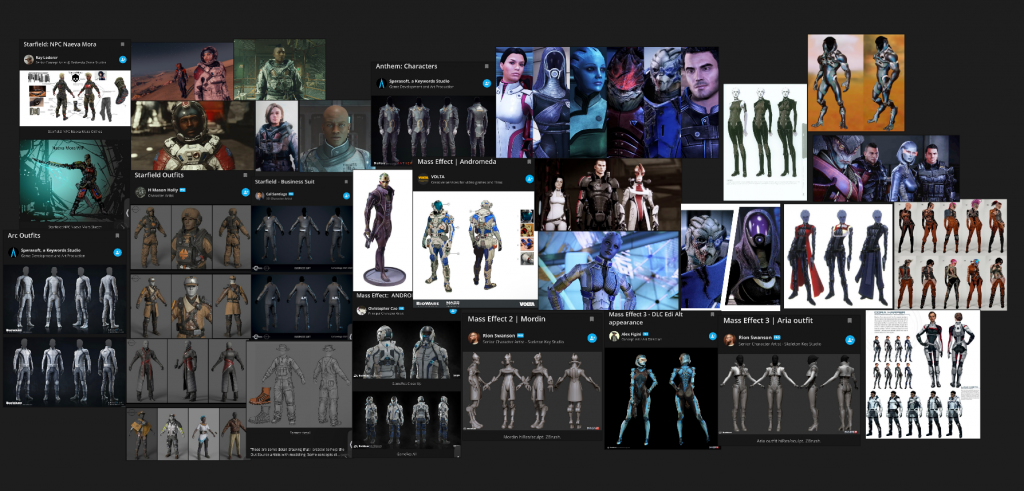Bookmark the Arc Outfits card
This screenshot has height=491, width=1024.
point(118,236)
